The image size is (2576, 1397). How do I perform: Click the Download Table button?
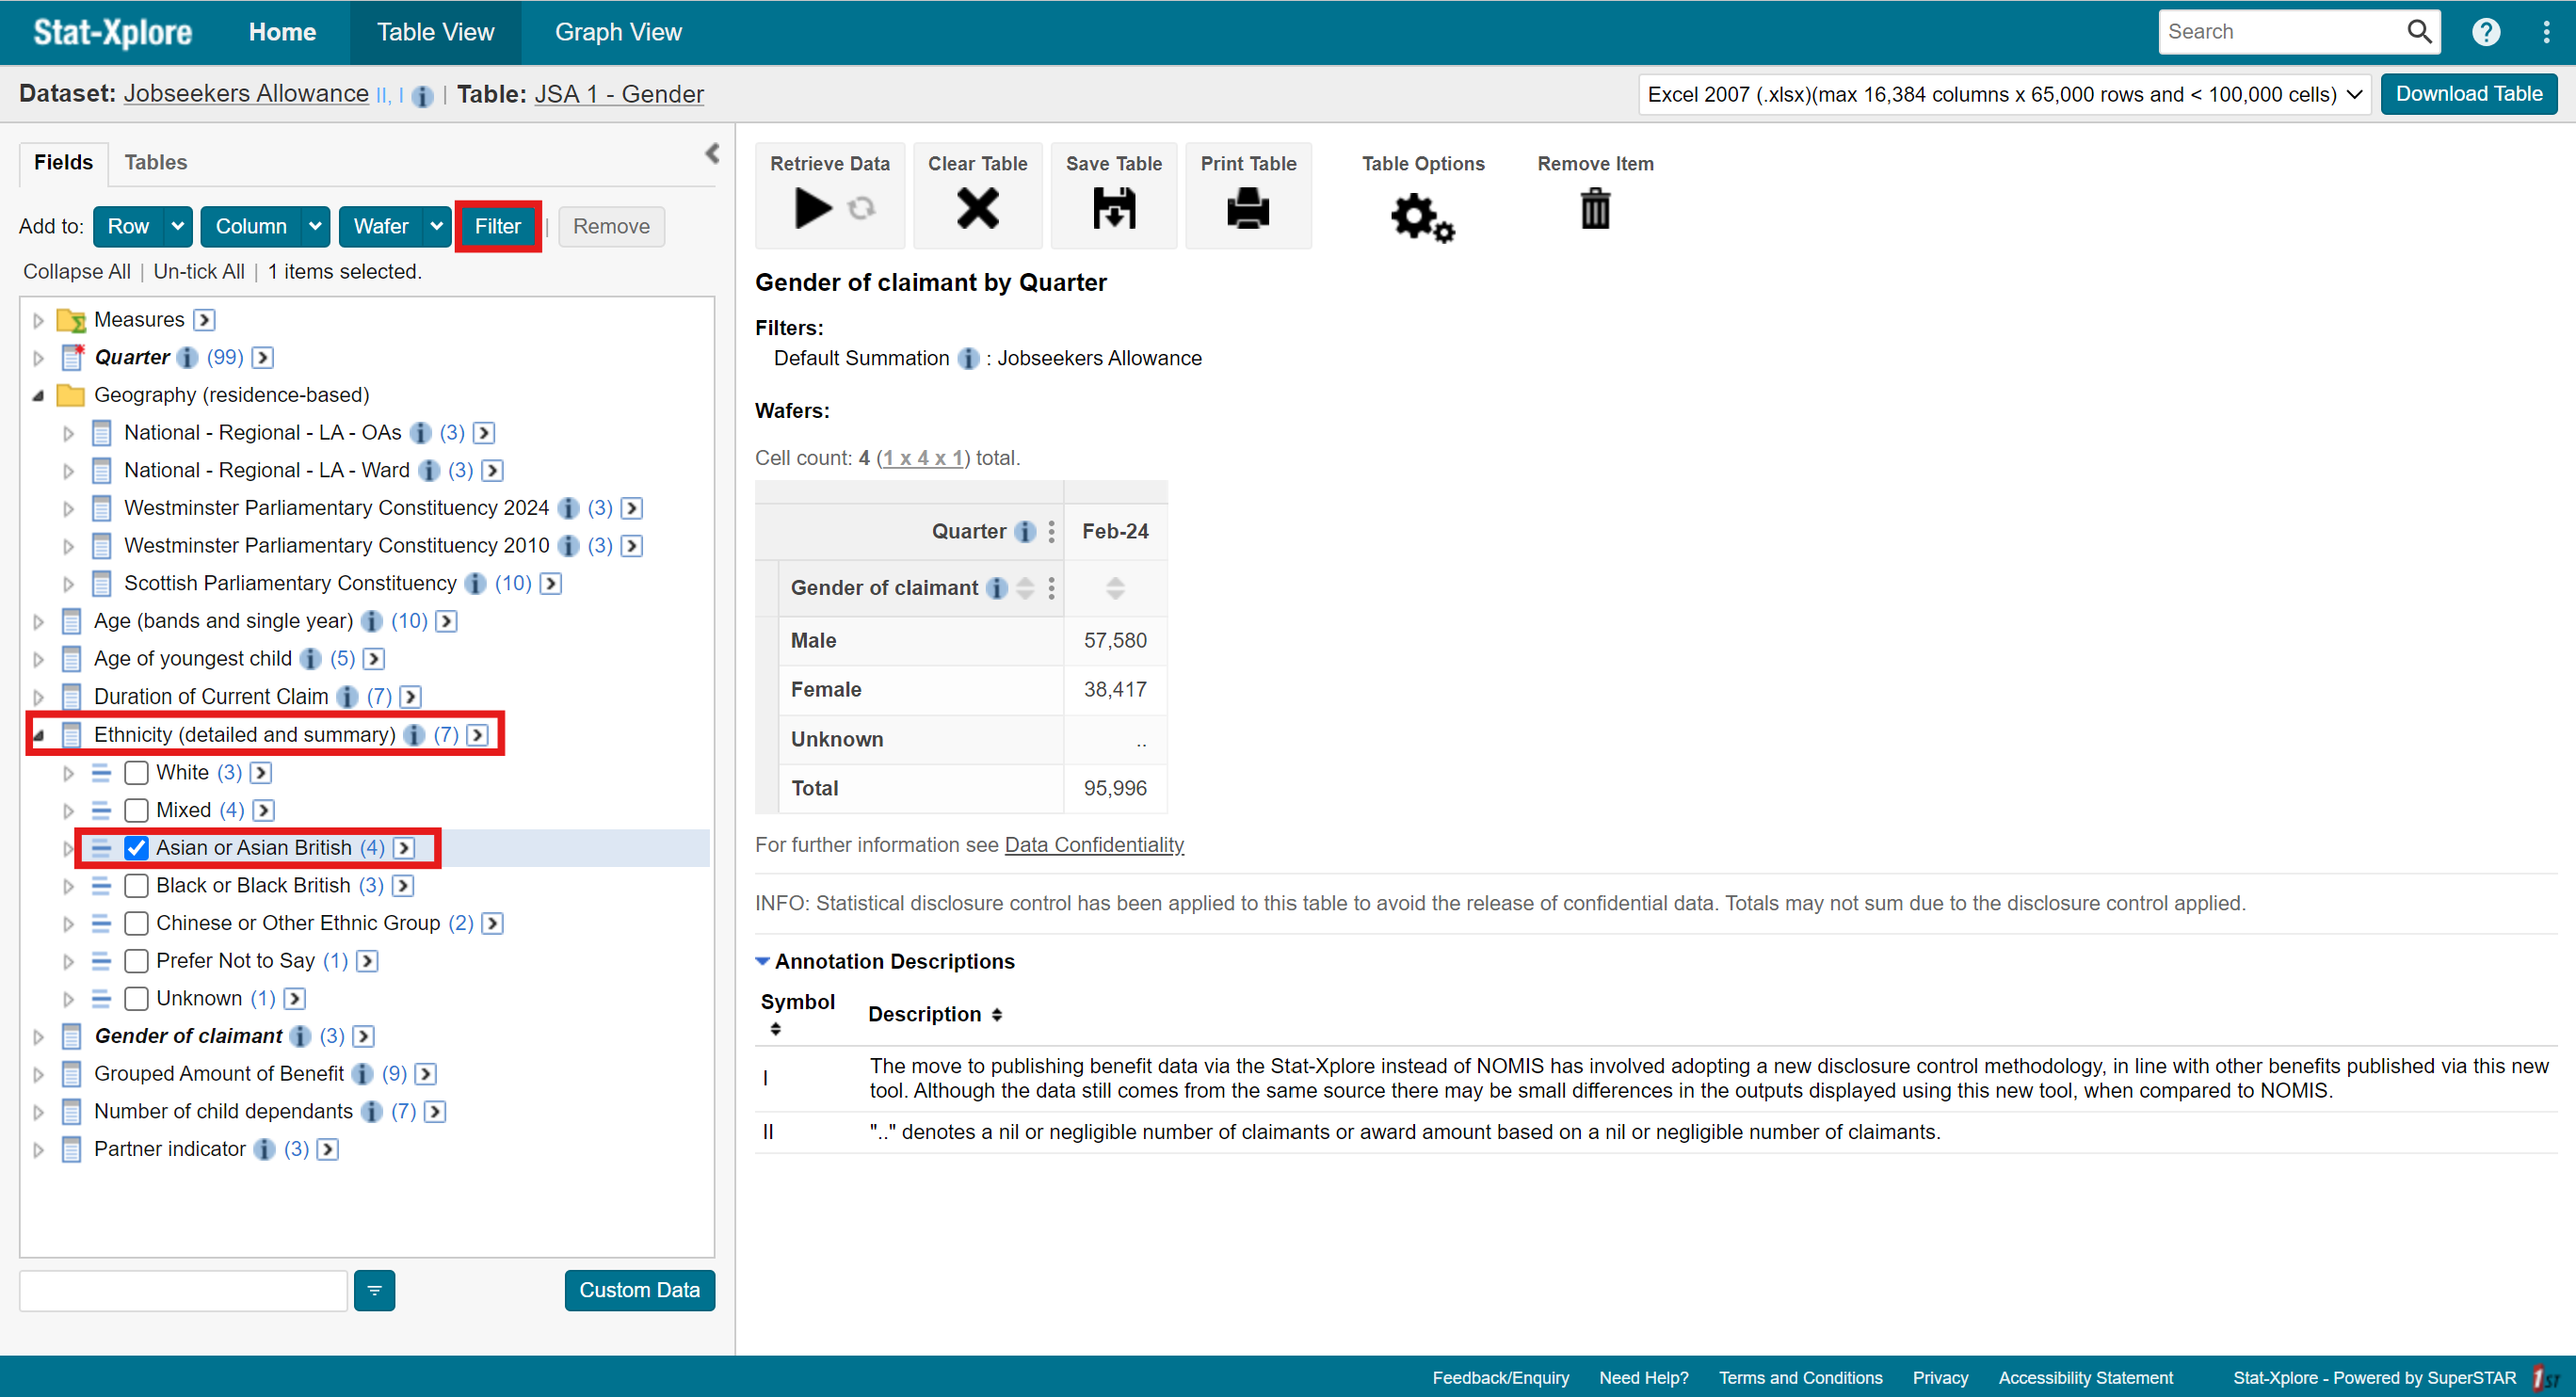(2467, 94)
